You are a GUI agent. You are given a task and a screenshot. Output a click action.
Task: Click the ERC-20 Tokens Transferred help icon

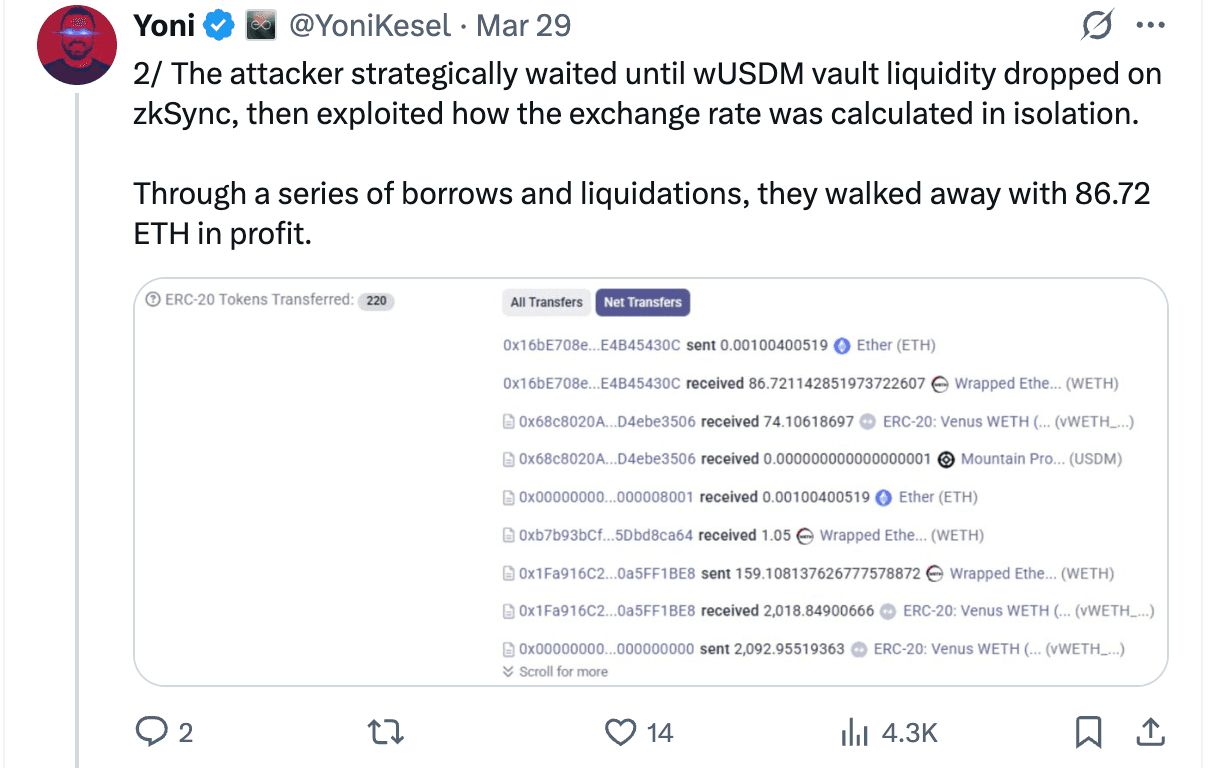(x=152, y=299)
